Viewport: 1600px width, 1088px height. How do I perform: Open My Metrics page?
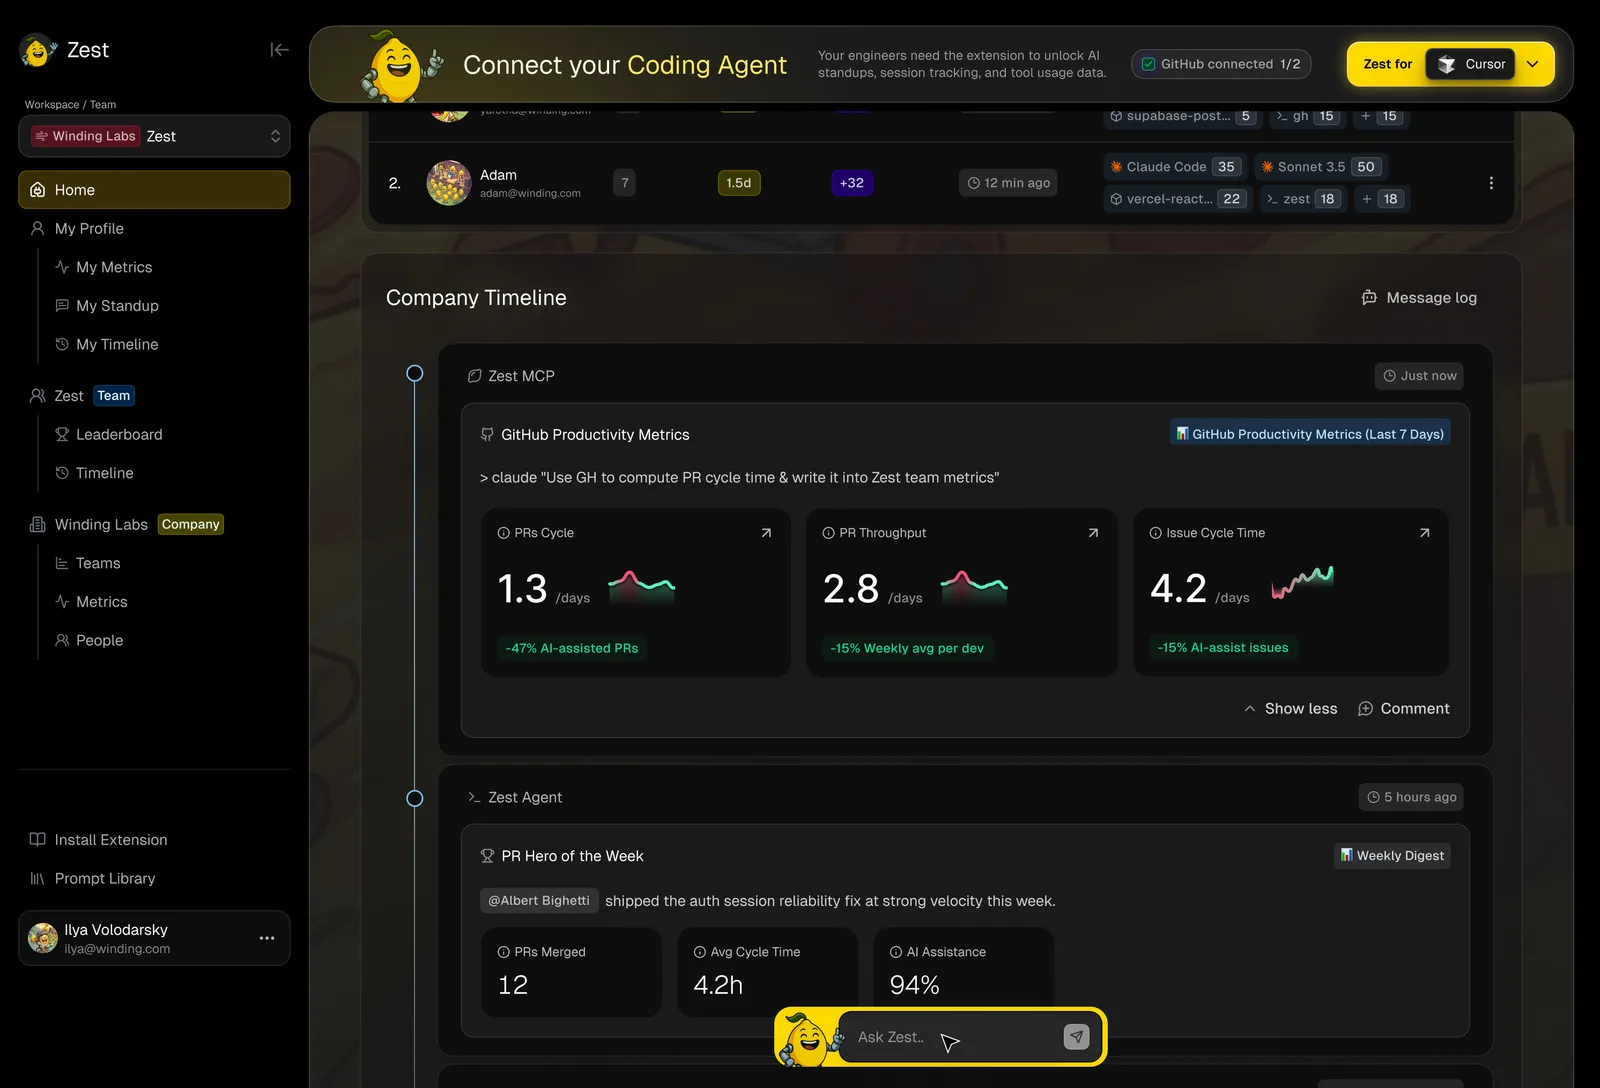pyautogui.click(x=114, y=267)
